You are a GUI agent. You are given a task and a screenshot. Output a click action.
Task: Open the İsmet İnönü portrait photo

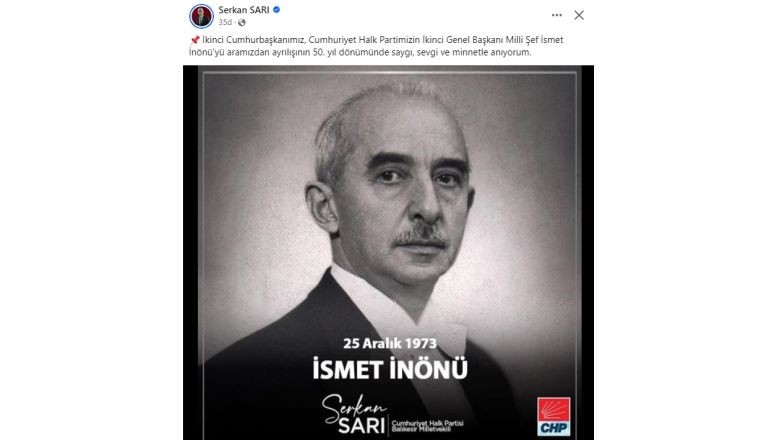(x=389, y=253)
